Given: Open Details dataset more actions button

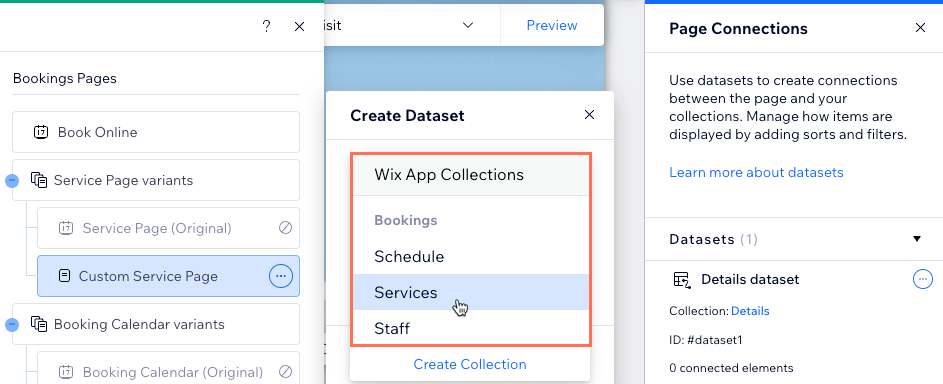Looking at the screenshot, I should (x=923, y=279).
